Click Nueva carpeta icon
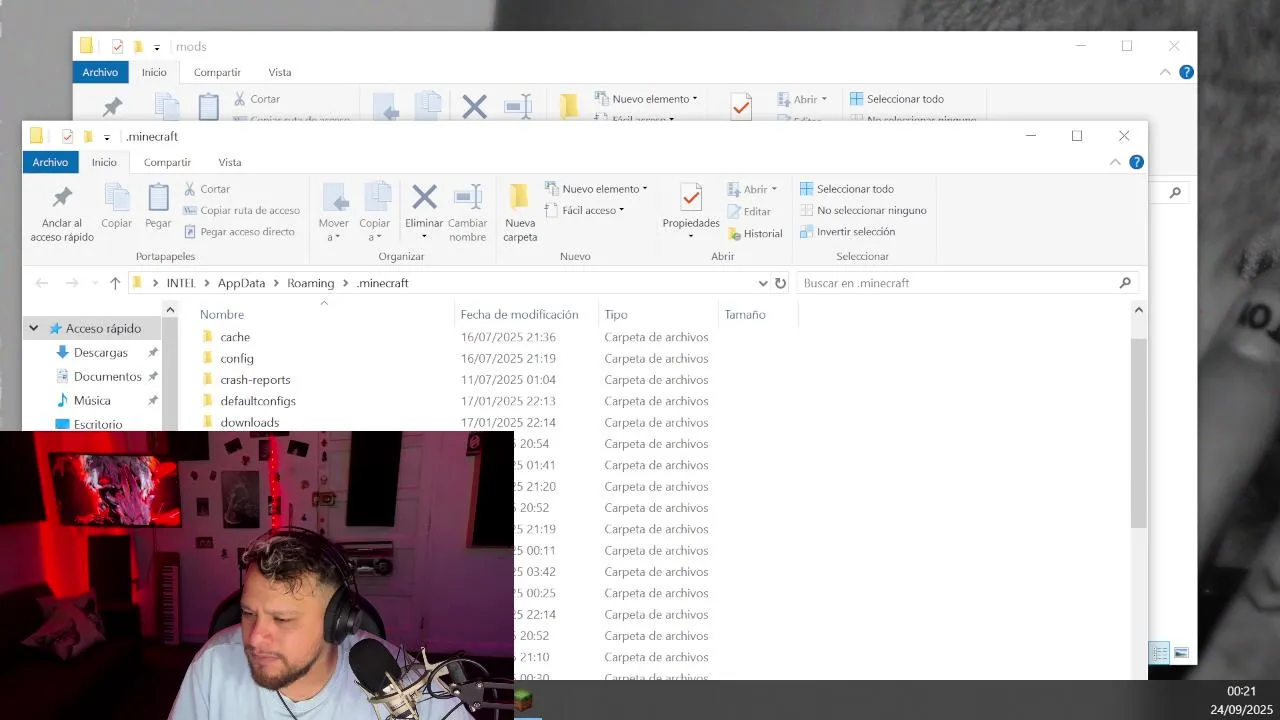The image size is (1280, 720). pyautogui.click(x=519, y=197)
